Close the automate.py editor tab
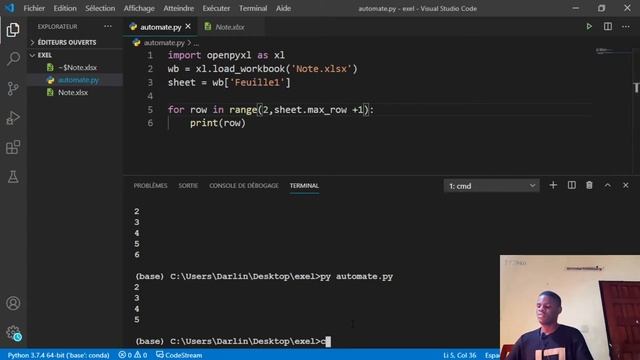 pyautogui.click(x=188, y=26)
